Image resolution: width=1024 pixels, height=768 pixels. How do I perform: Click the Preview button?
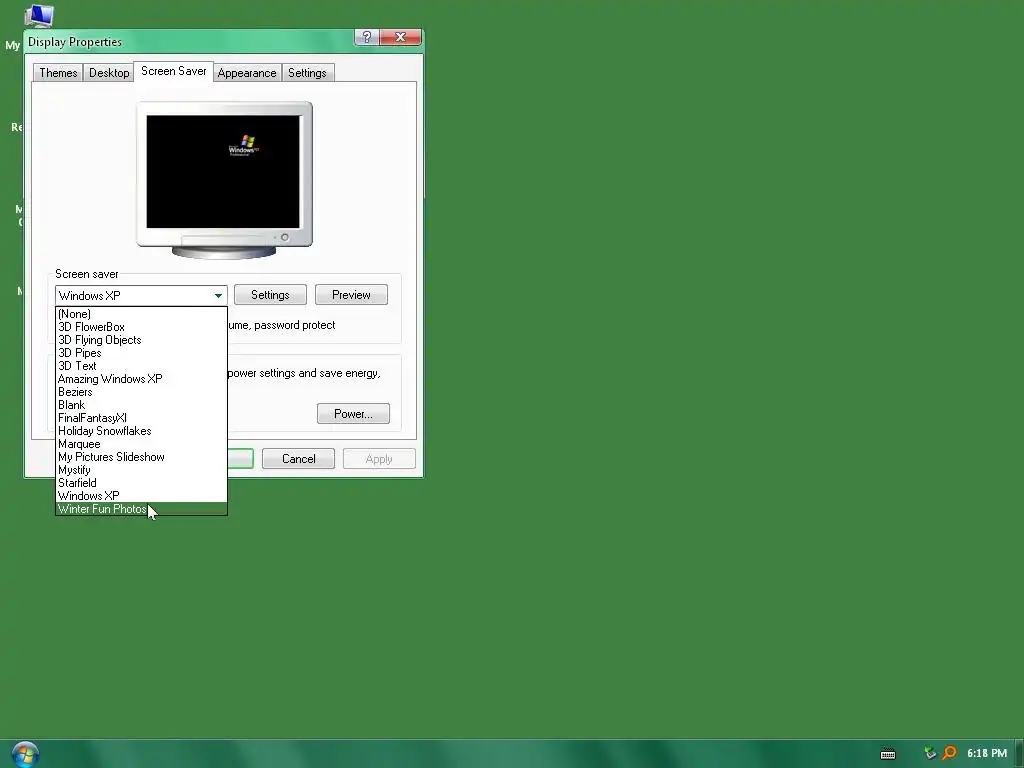click(x=351, y=295)
